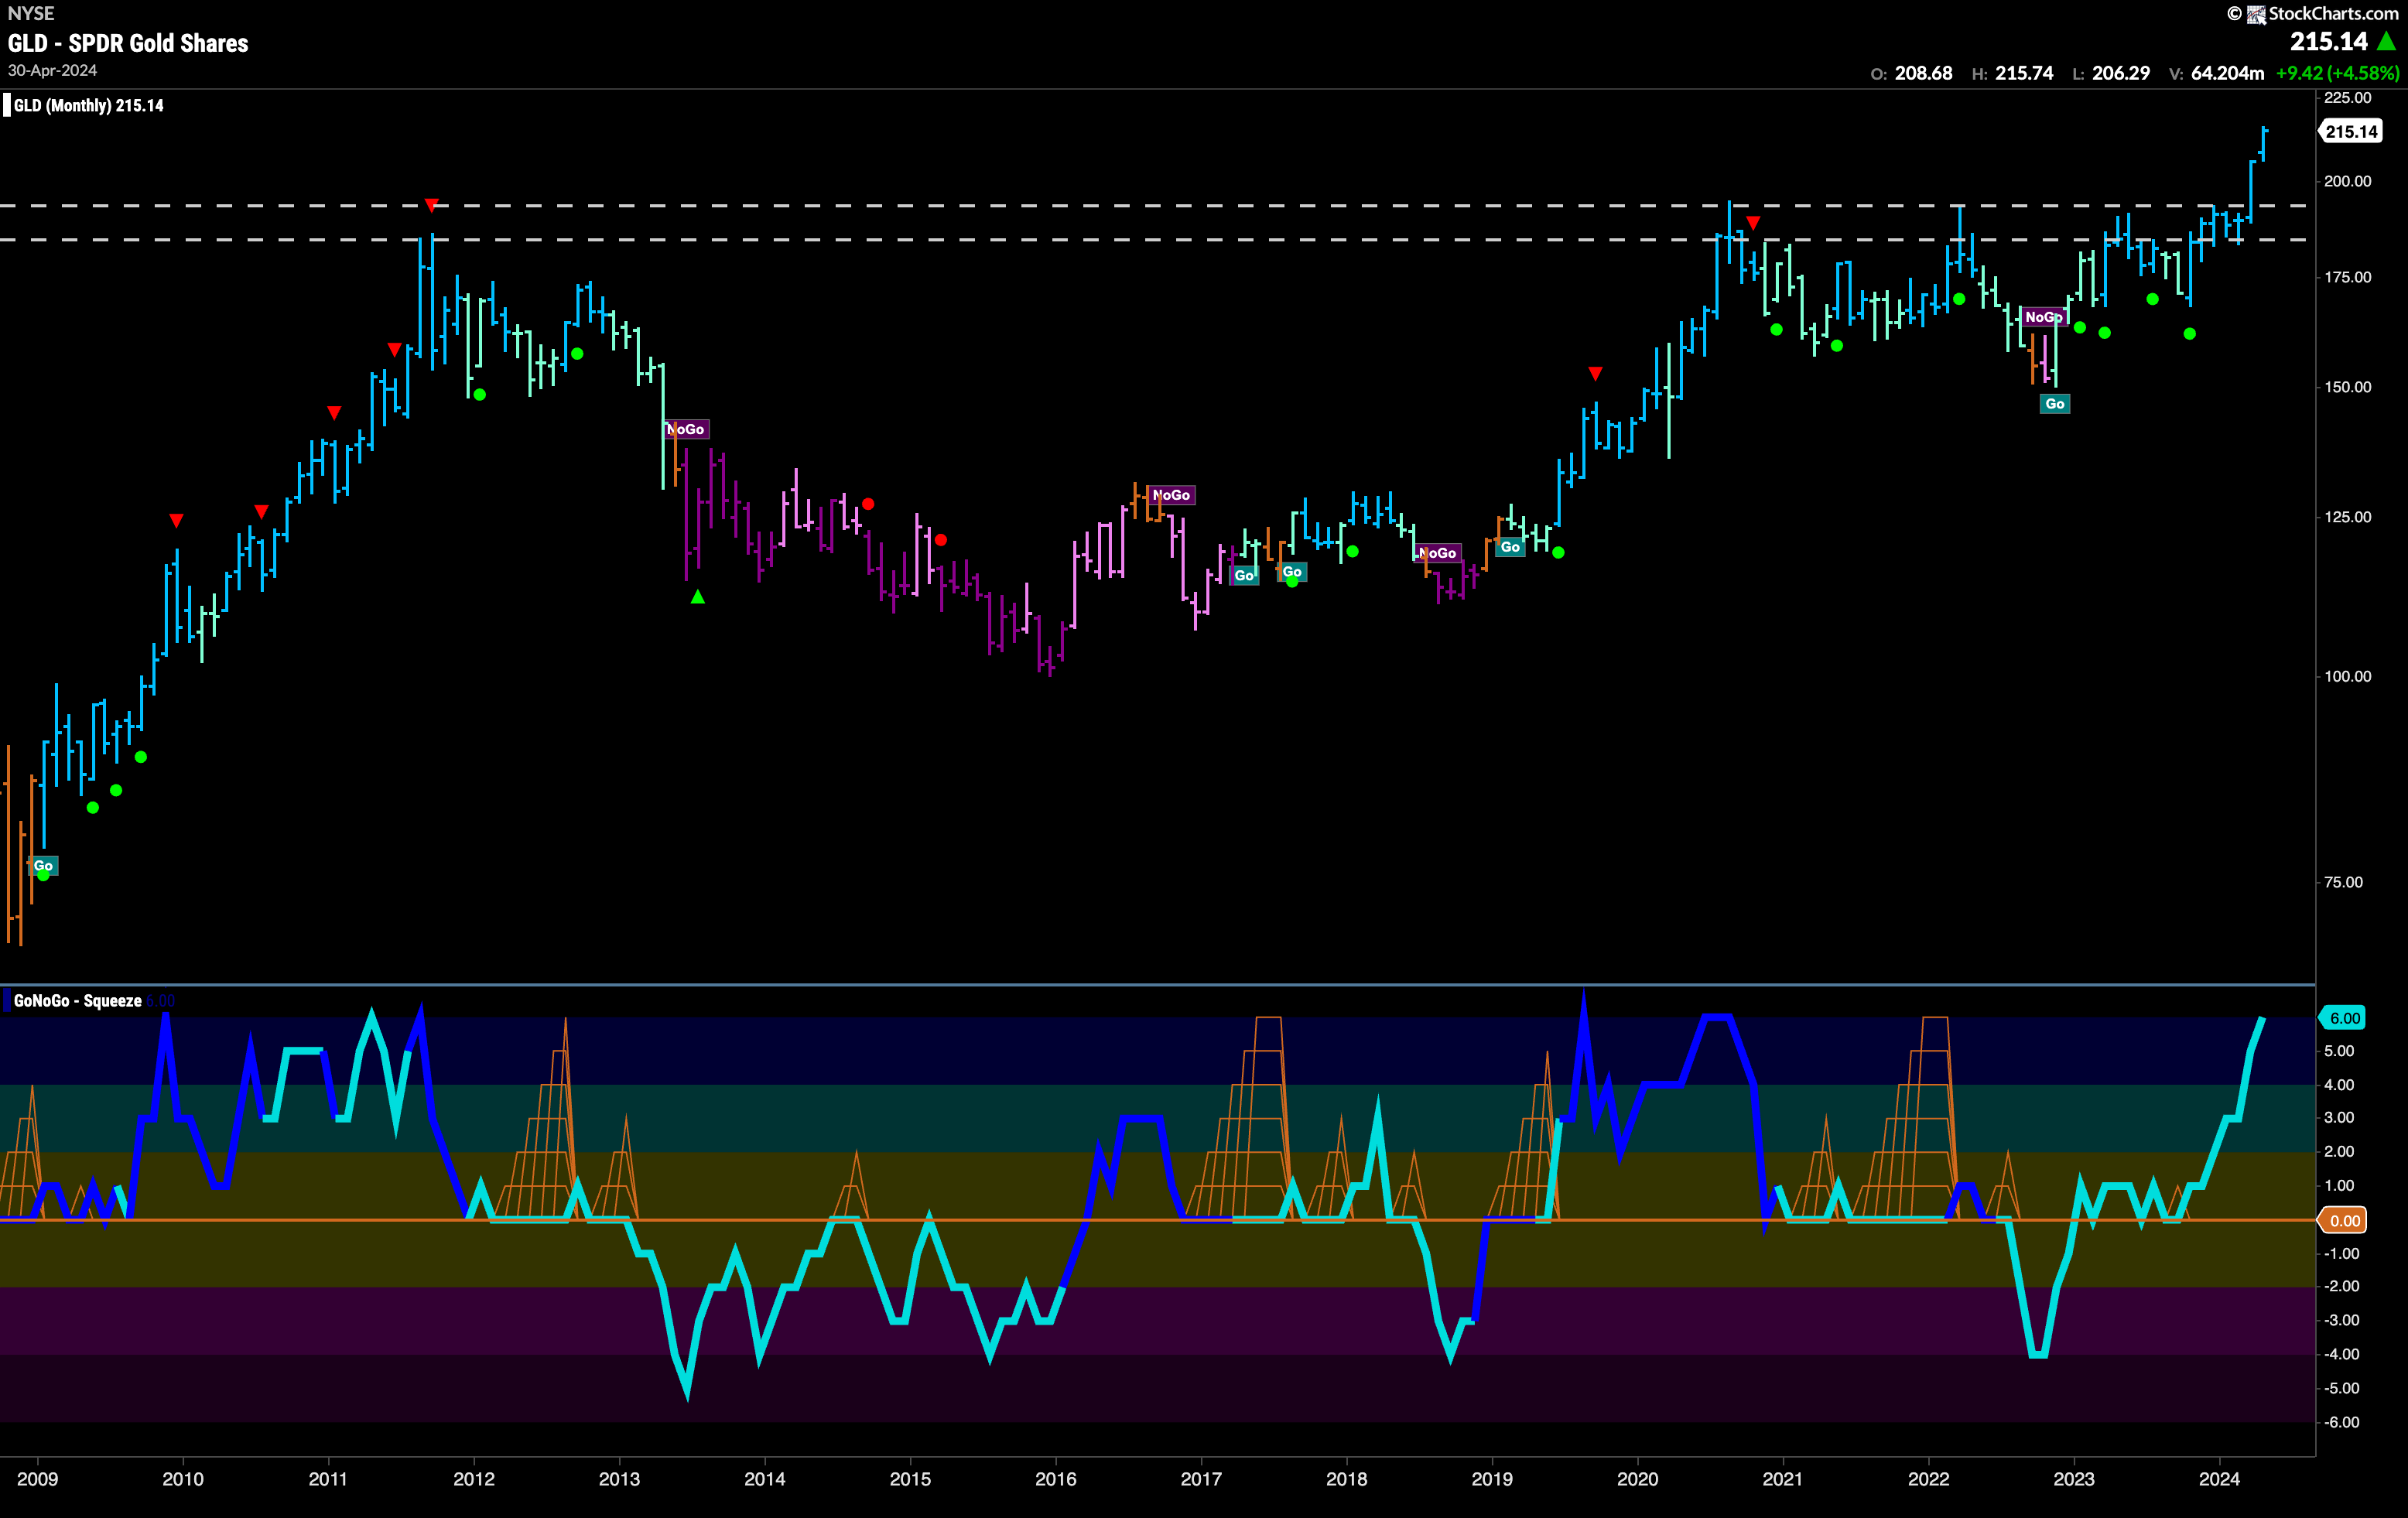Image resolution: width=2408 pixels, height=1518 pixels.
Task: Click the 75.00 price axis label
Action: (x=2343, y=882)
